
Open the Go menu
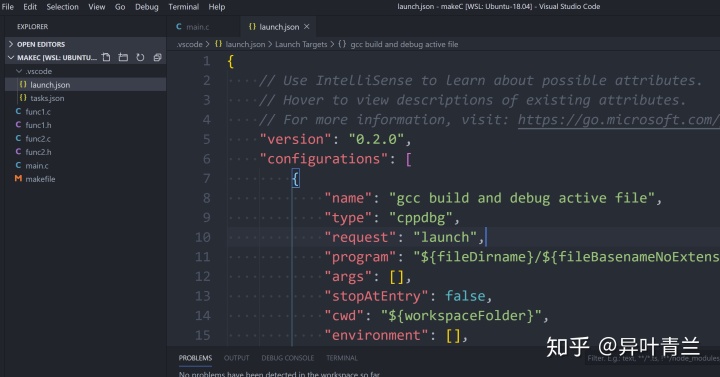[x=120, y=7]
